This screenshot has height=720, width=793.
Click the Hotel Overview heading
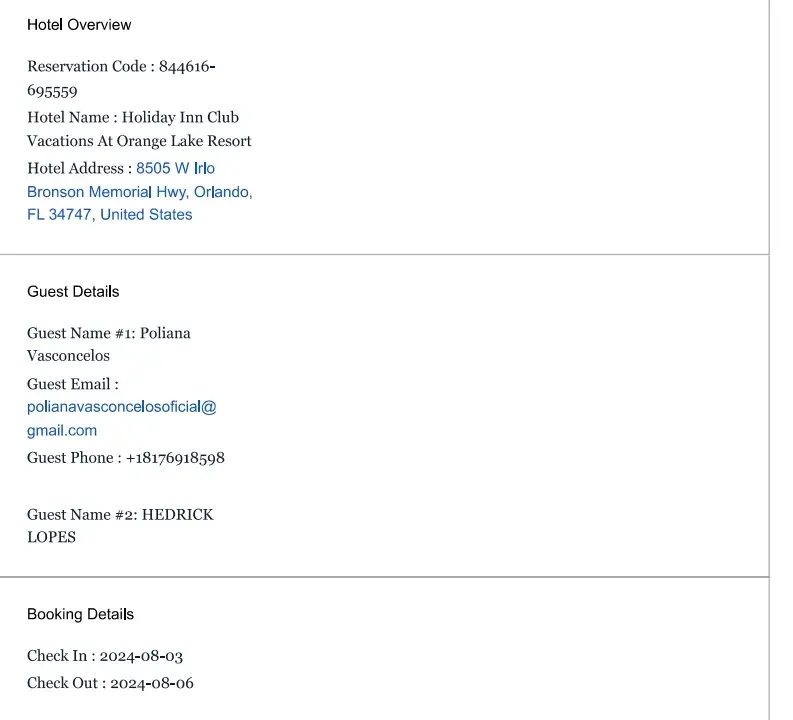(79, 24)
